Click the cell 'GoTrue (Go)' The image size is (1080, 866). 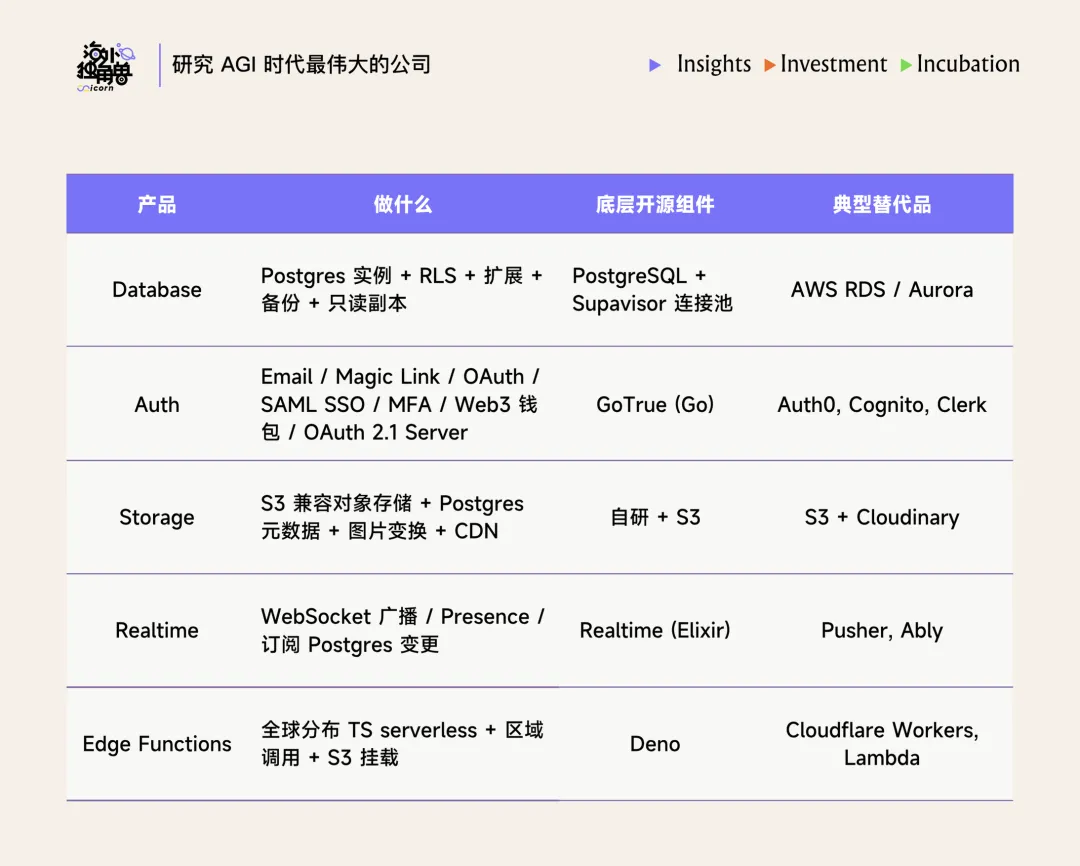coord(655,404)
